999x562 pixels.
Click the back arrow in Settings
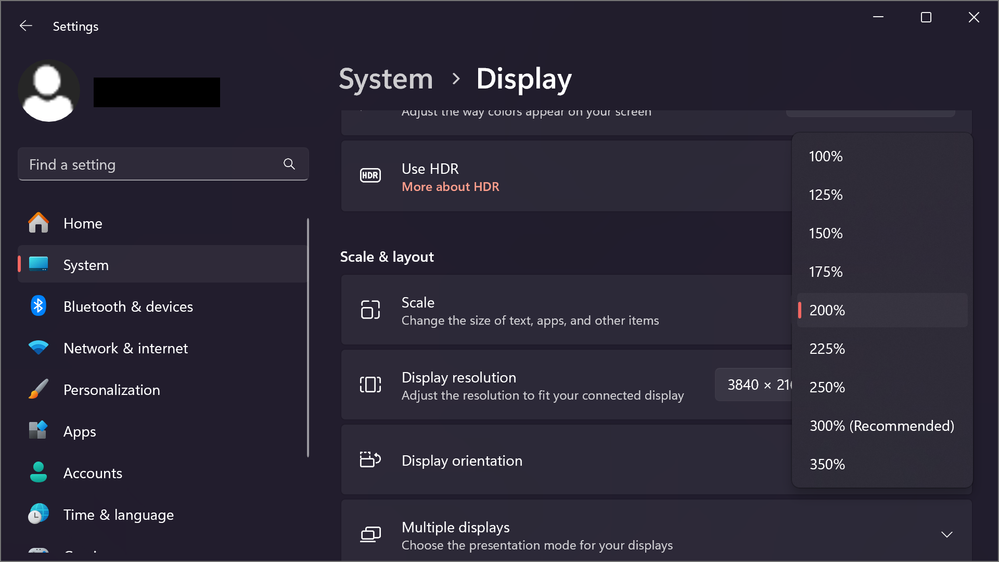tap(26, 26)
